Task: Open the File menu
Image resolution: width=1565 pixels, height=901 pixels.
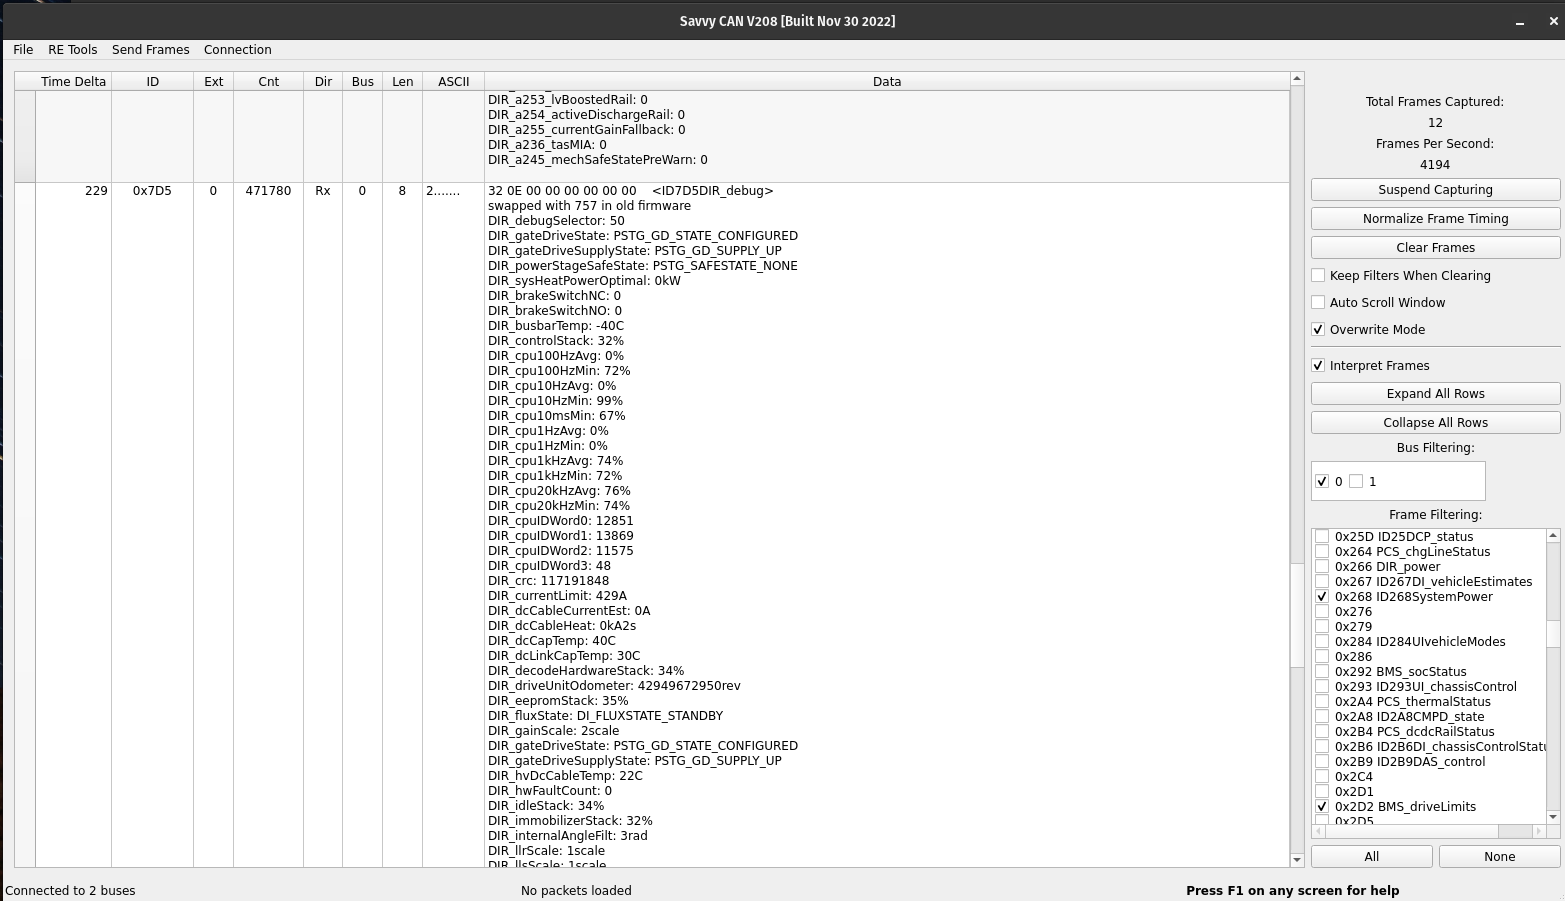Action: [x=23, y=50]
